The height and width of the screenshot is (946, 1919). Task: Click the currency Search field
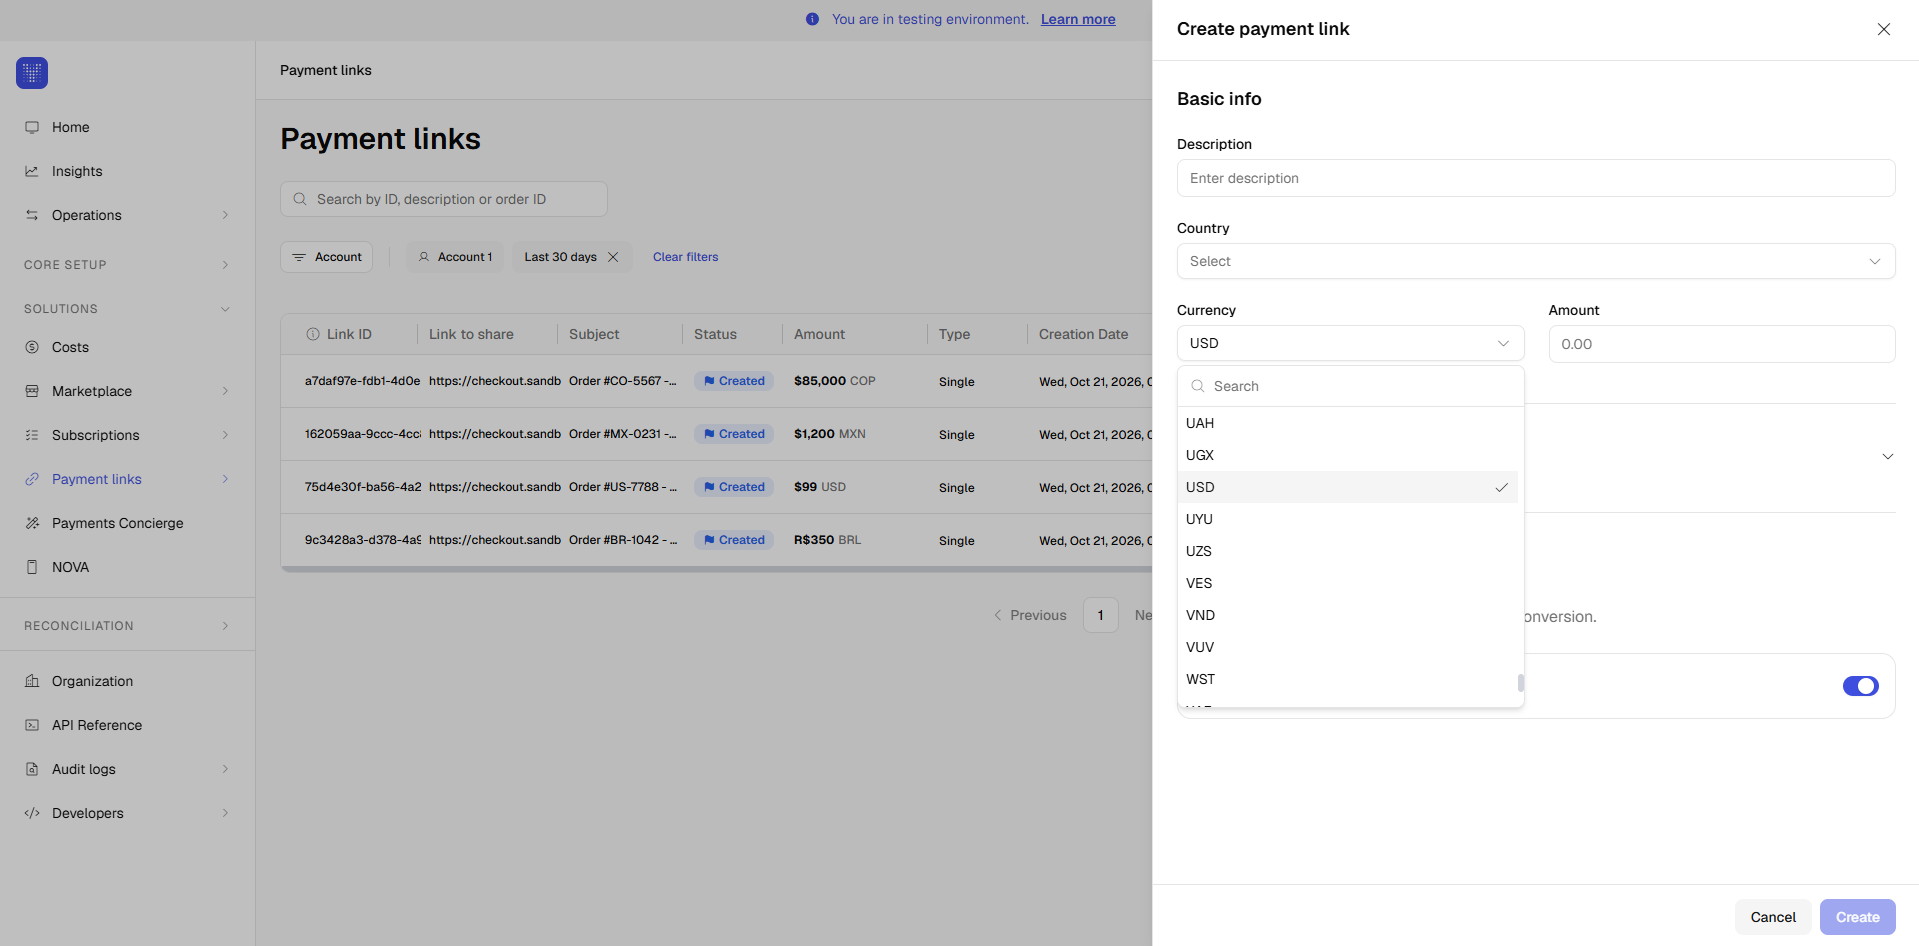pos(1350,386)
